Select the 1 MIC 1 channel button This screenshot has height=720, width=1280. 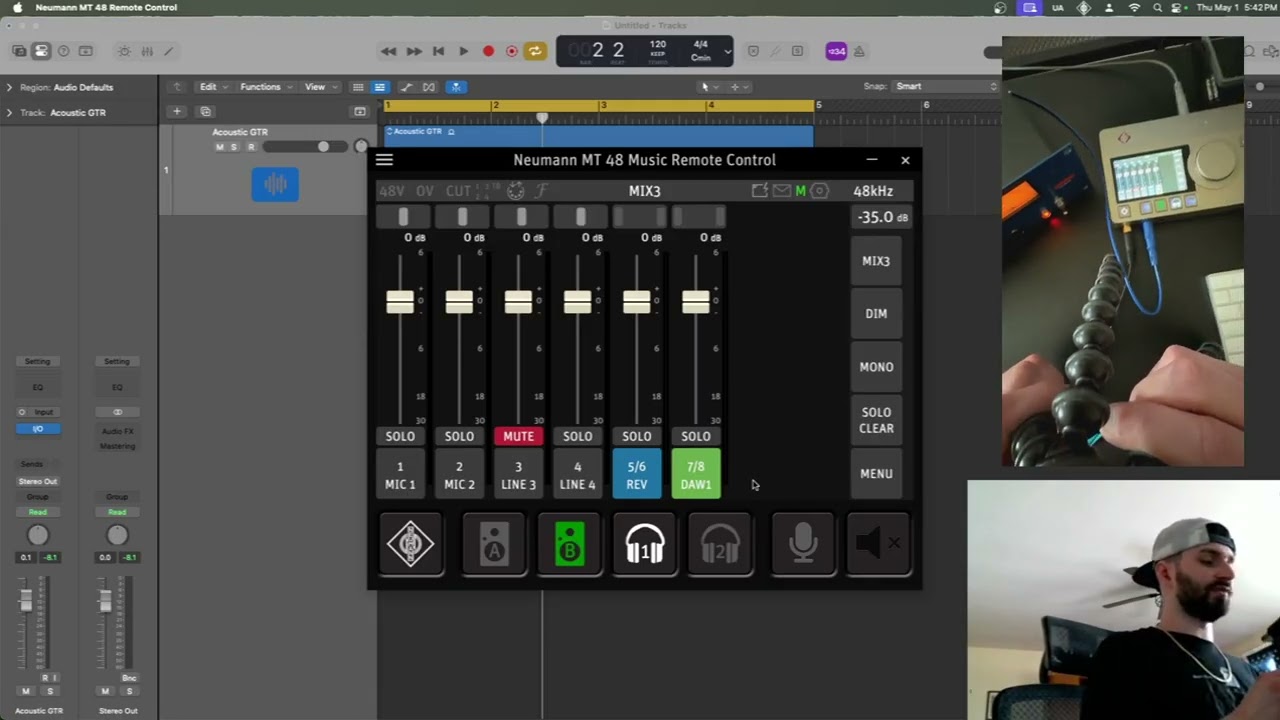tap(400, 474)
